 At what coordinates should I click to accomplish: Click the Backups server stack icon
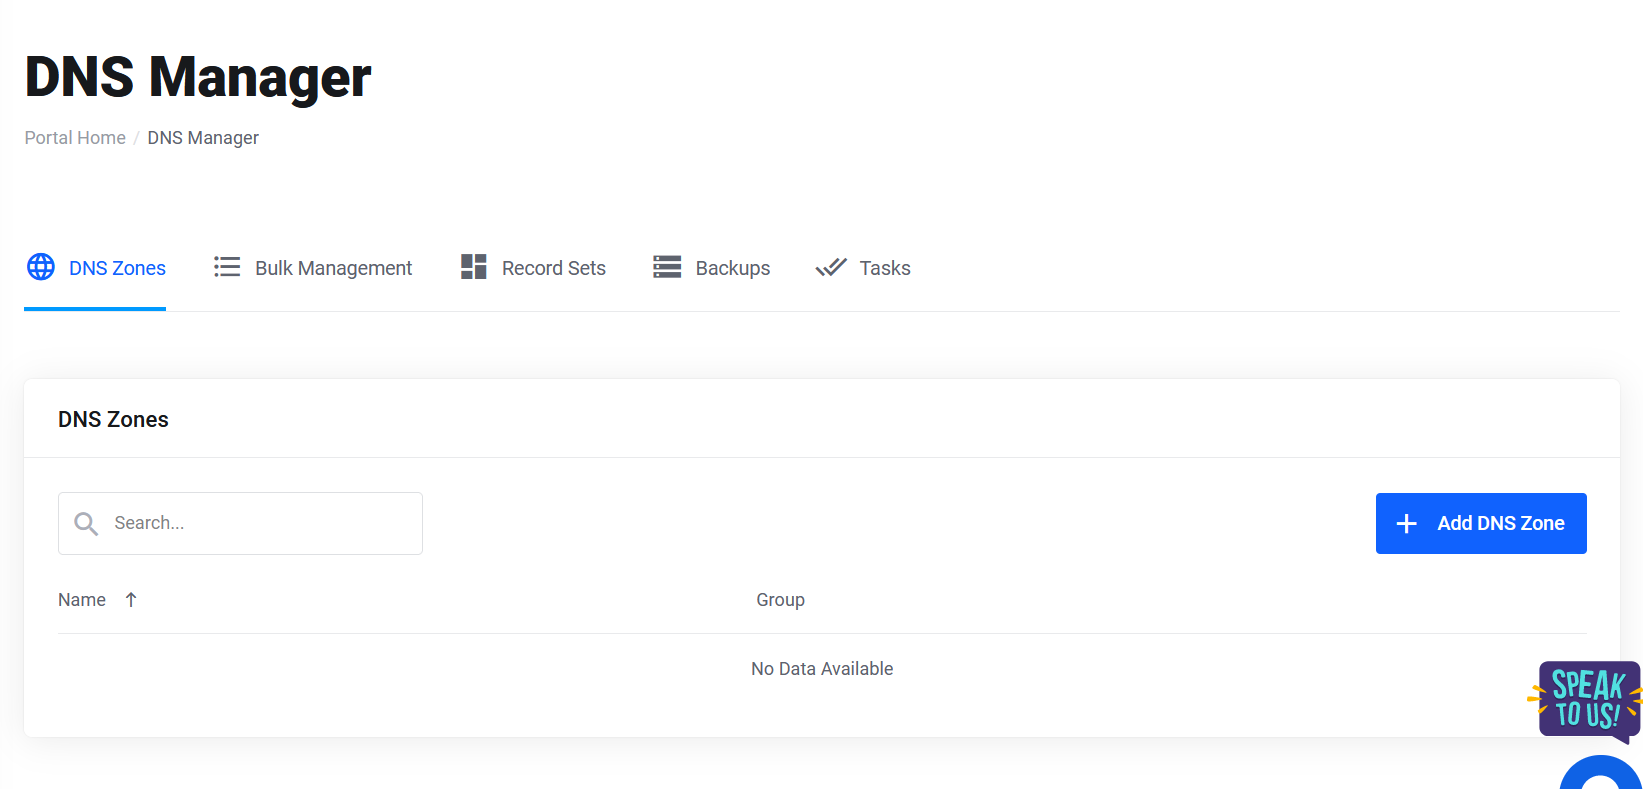pyautogui.click(x=667, y=267)
